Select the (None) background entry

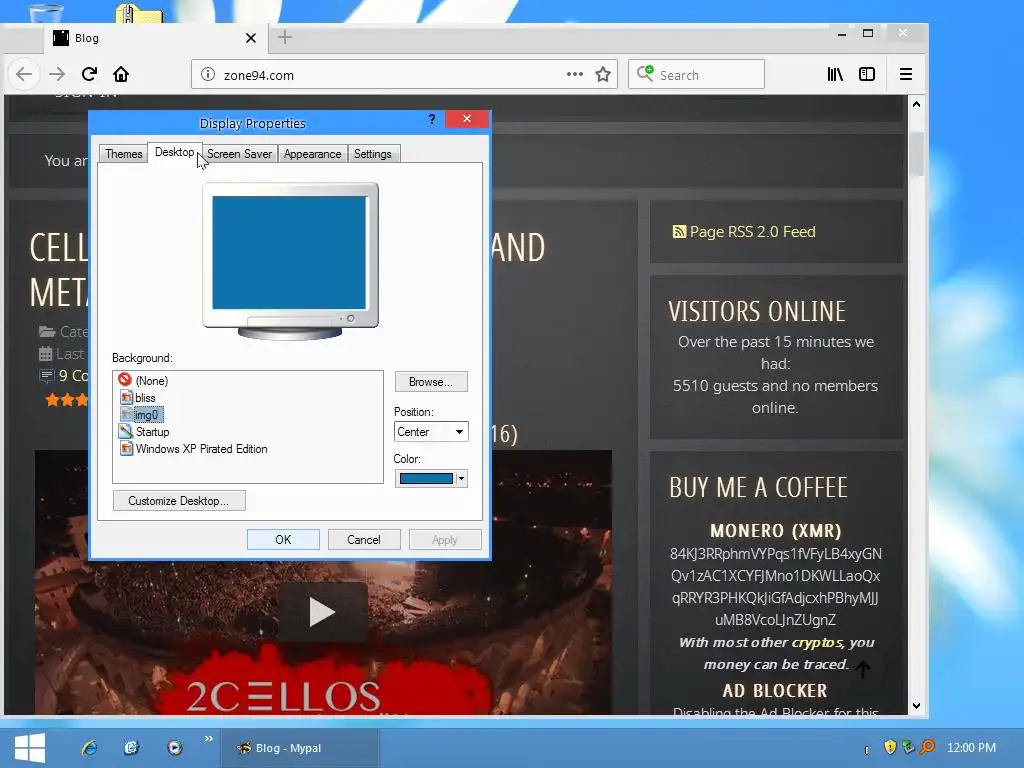click(143, 381)
